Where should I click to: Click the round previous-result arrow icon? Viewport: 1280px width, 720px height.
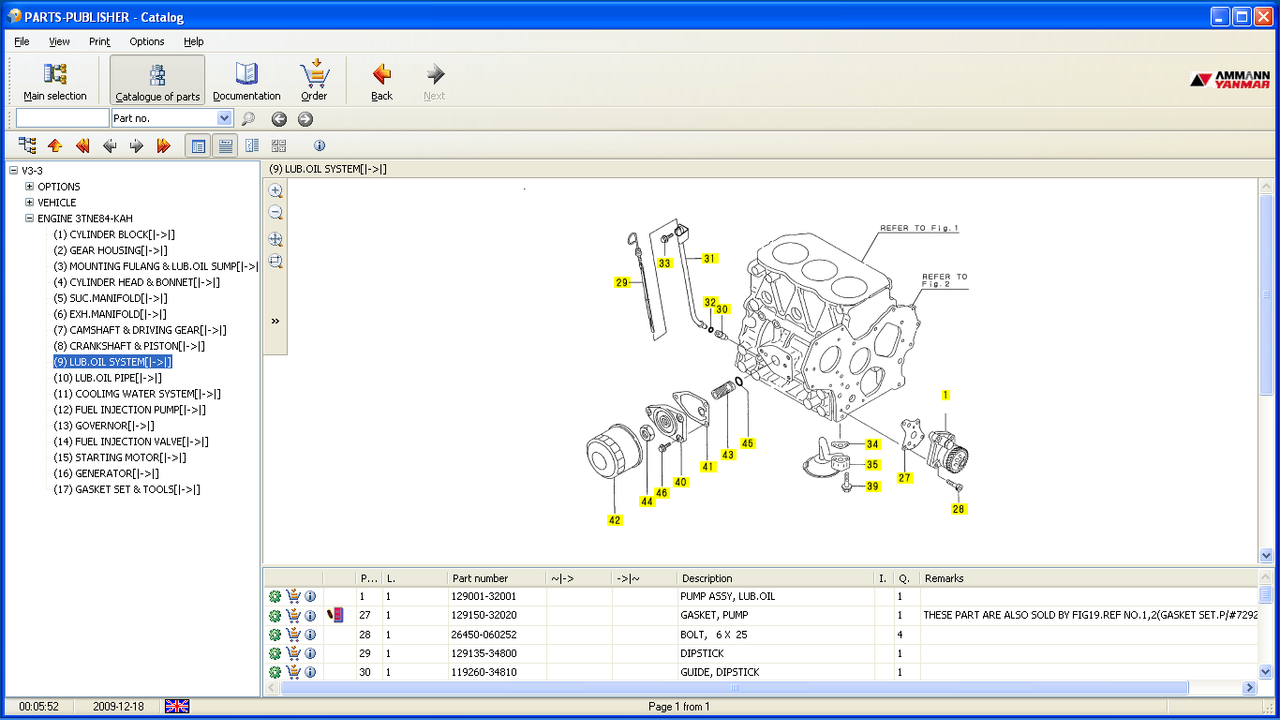point(279,119)
